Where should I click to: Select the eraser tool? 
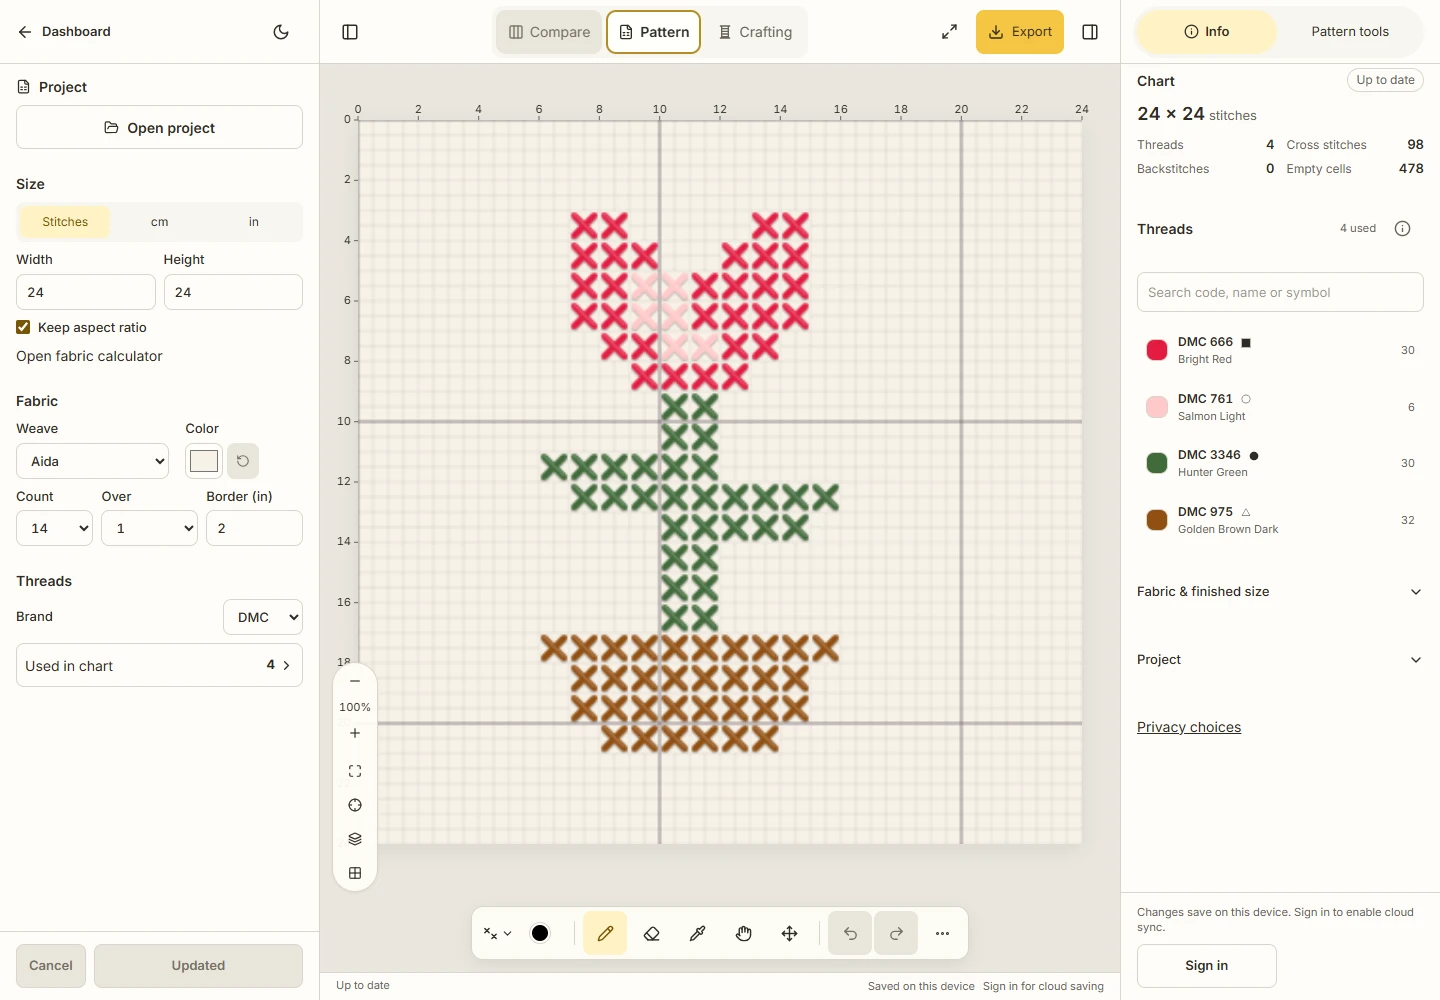(651, 933)
